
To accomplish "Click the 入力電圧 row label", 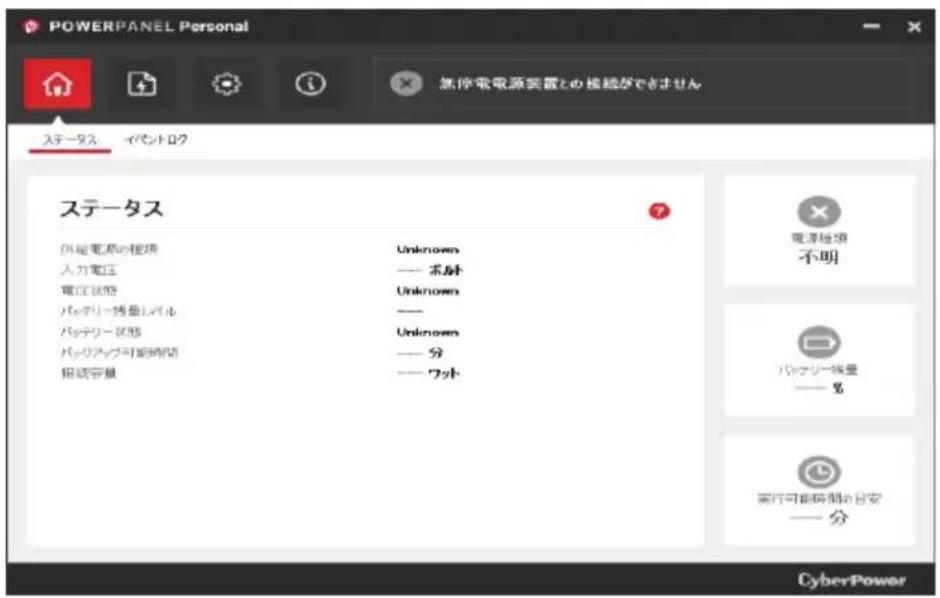I will [x=89, y=270].
